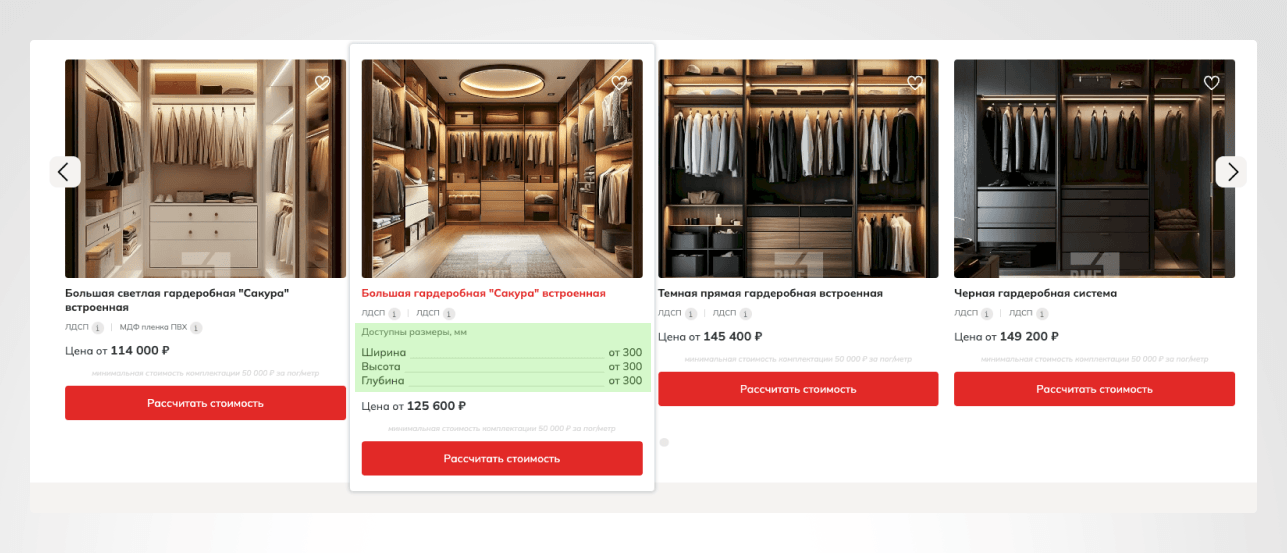Open the info icon next to МДФ пленка ПВХ
This screenshot has width=1287, height=553.
(196, 327)
